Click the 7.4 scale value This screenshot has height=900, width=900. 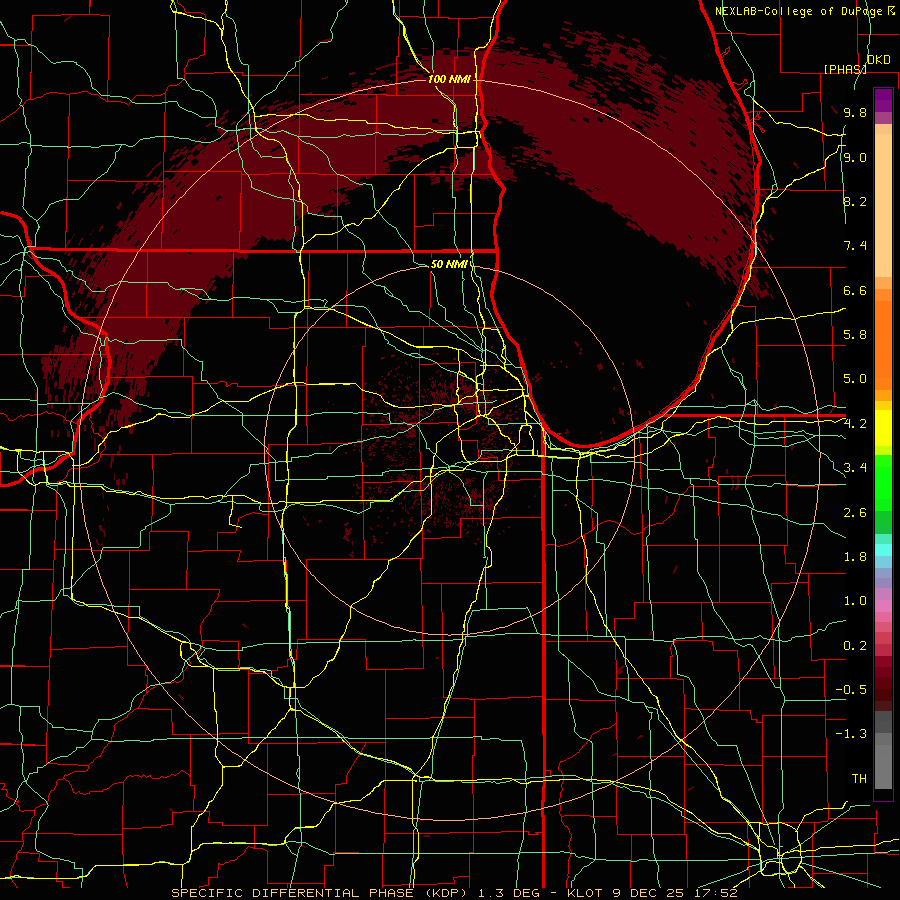tap(855, 246)
